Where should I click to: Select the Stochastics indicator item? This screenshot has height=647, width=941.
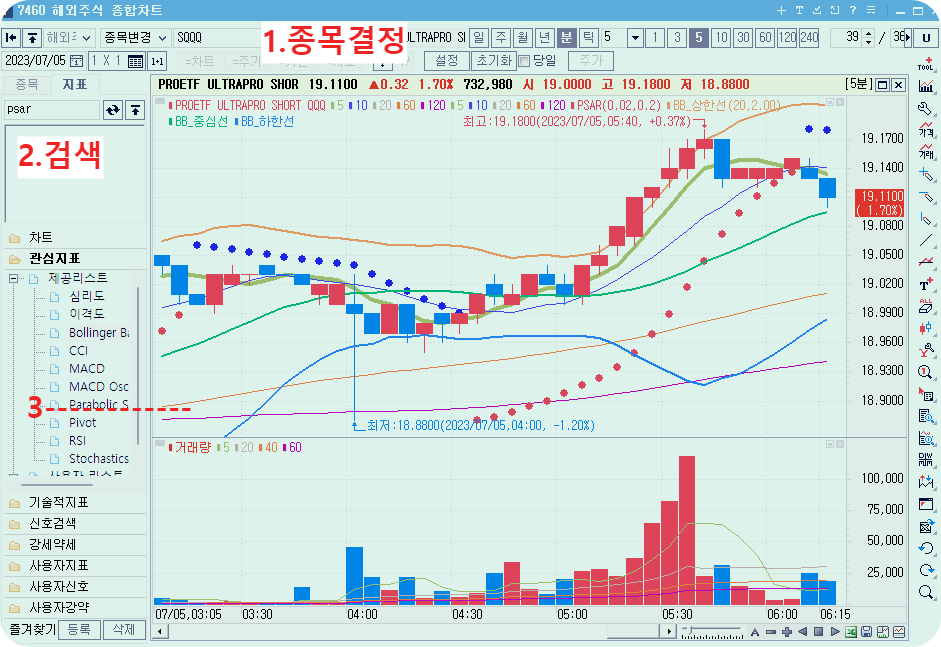pos(98,459)
